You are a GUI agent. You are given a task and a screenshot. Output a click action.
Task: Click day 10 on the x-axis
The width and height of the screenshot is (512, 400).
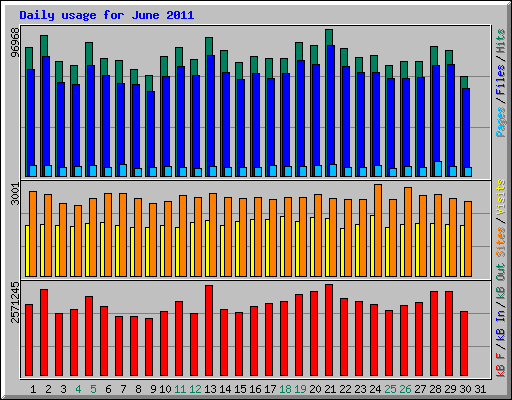click(x=165, y=389)
